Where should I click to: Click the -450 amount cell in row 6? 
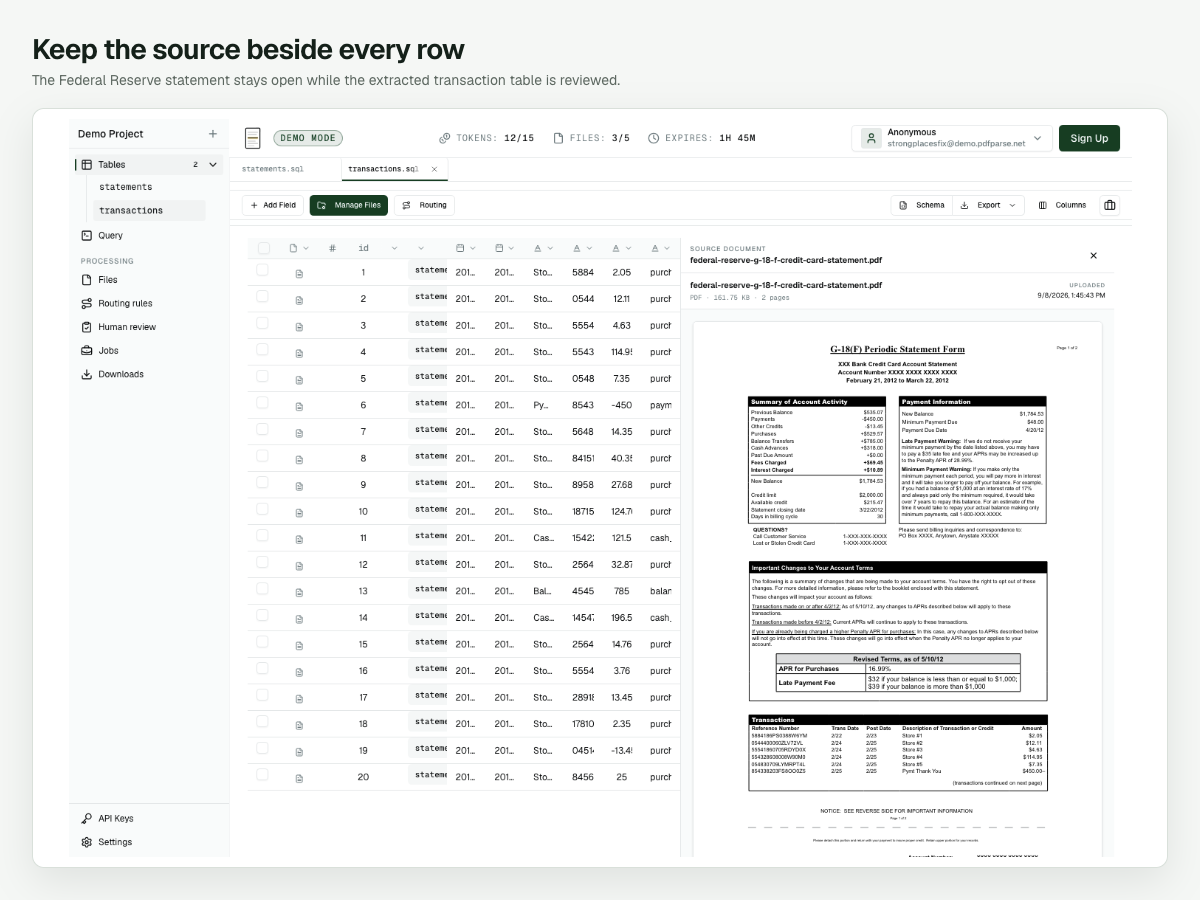(x=622, y=406)
